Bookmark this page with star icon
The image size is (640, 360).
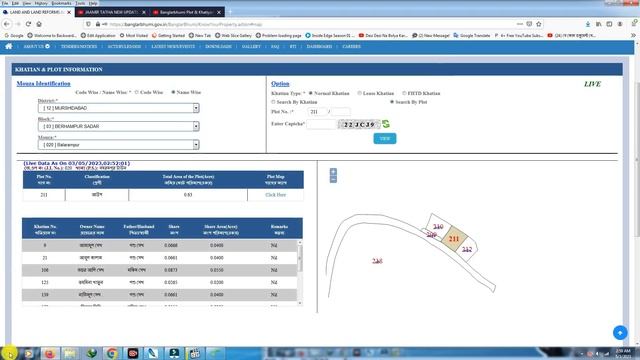pos(539,24)
